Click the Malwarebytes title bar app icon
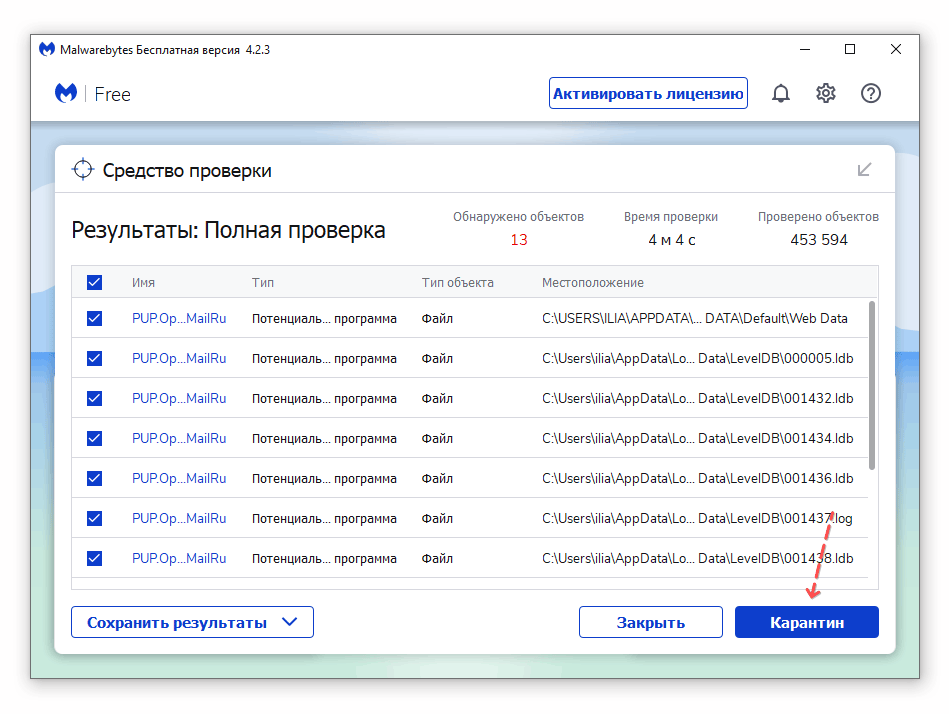The image size is (949, 714). click(46, 49)
